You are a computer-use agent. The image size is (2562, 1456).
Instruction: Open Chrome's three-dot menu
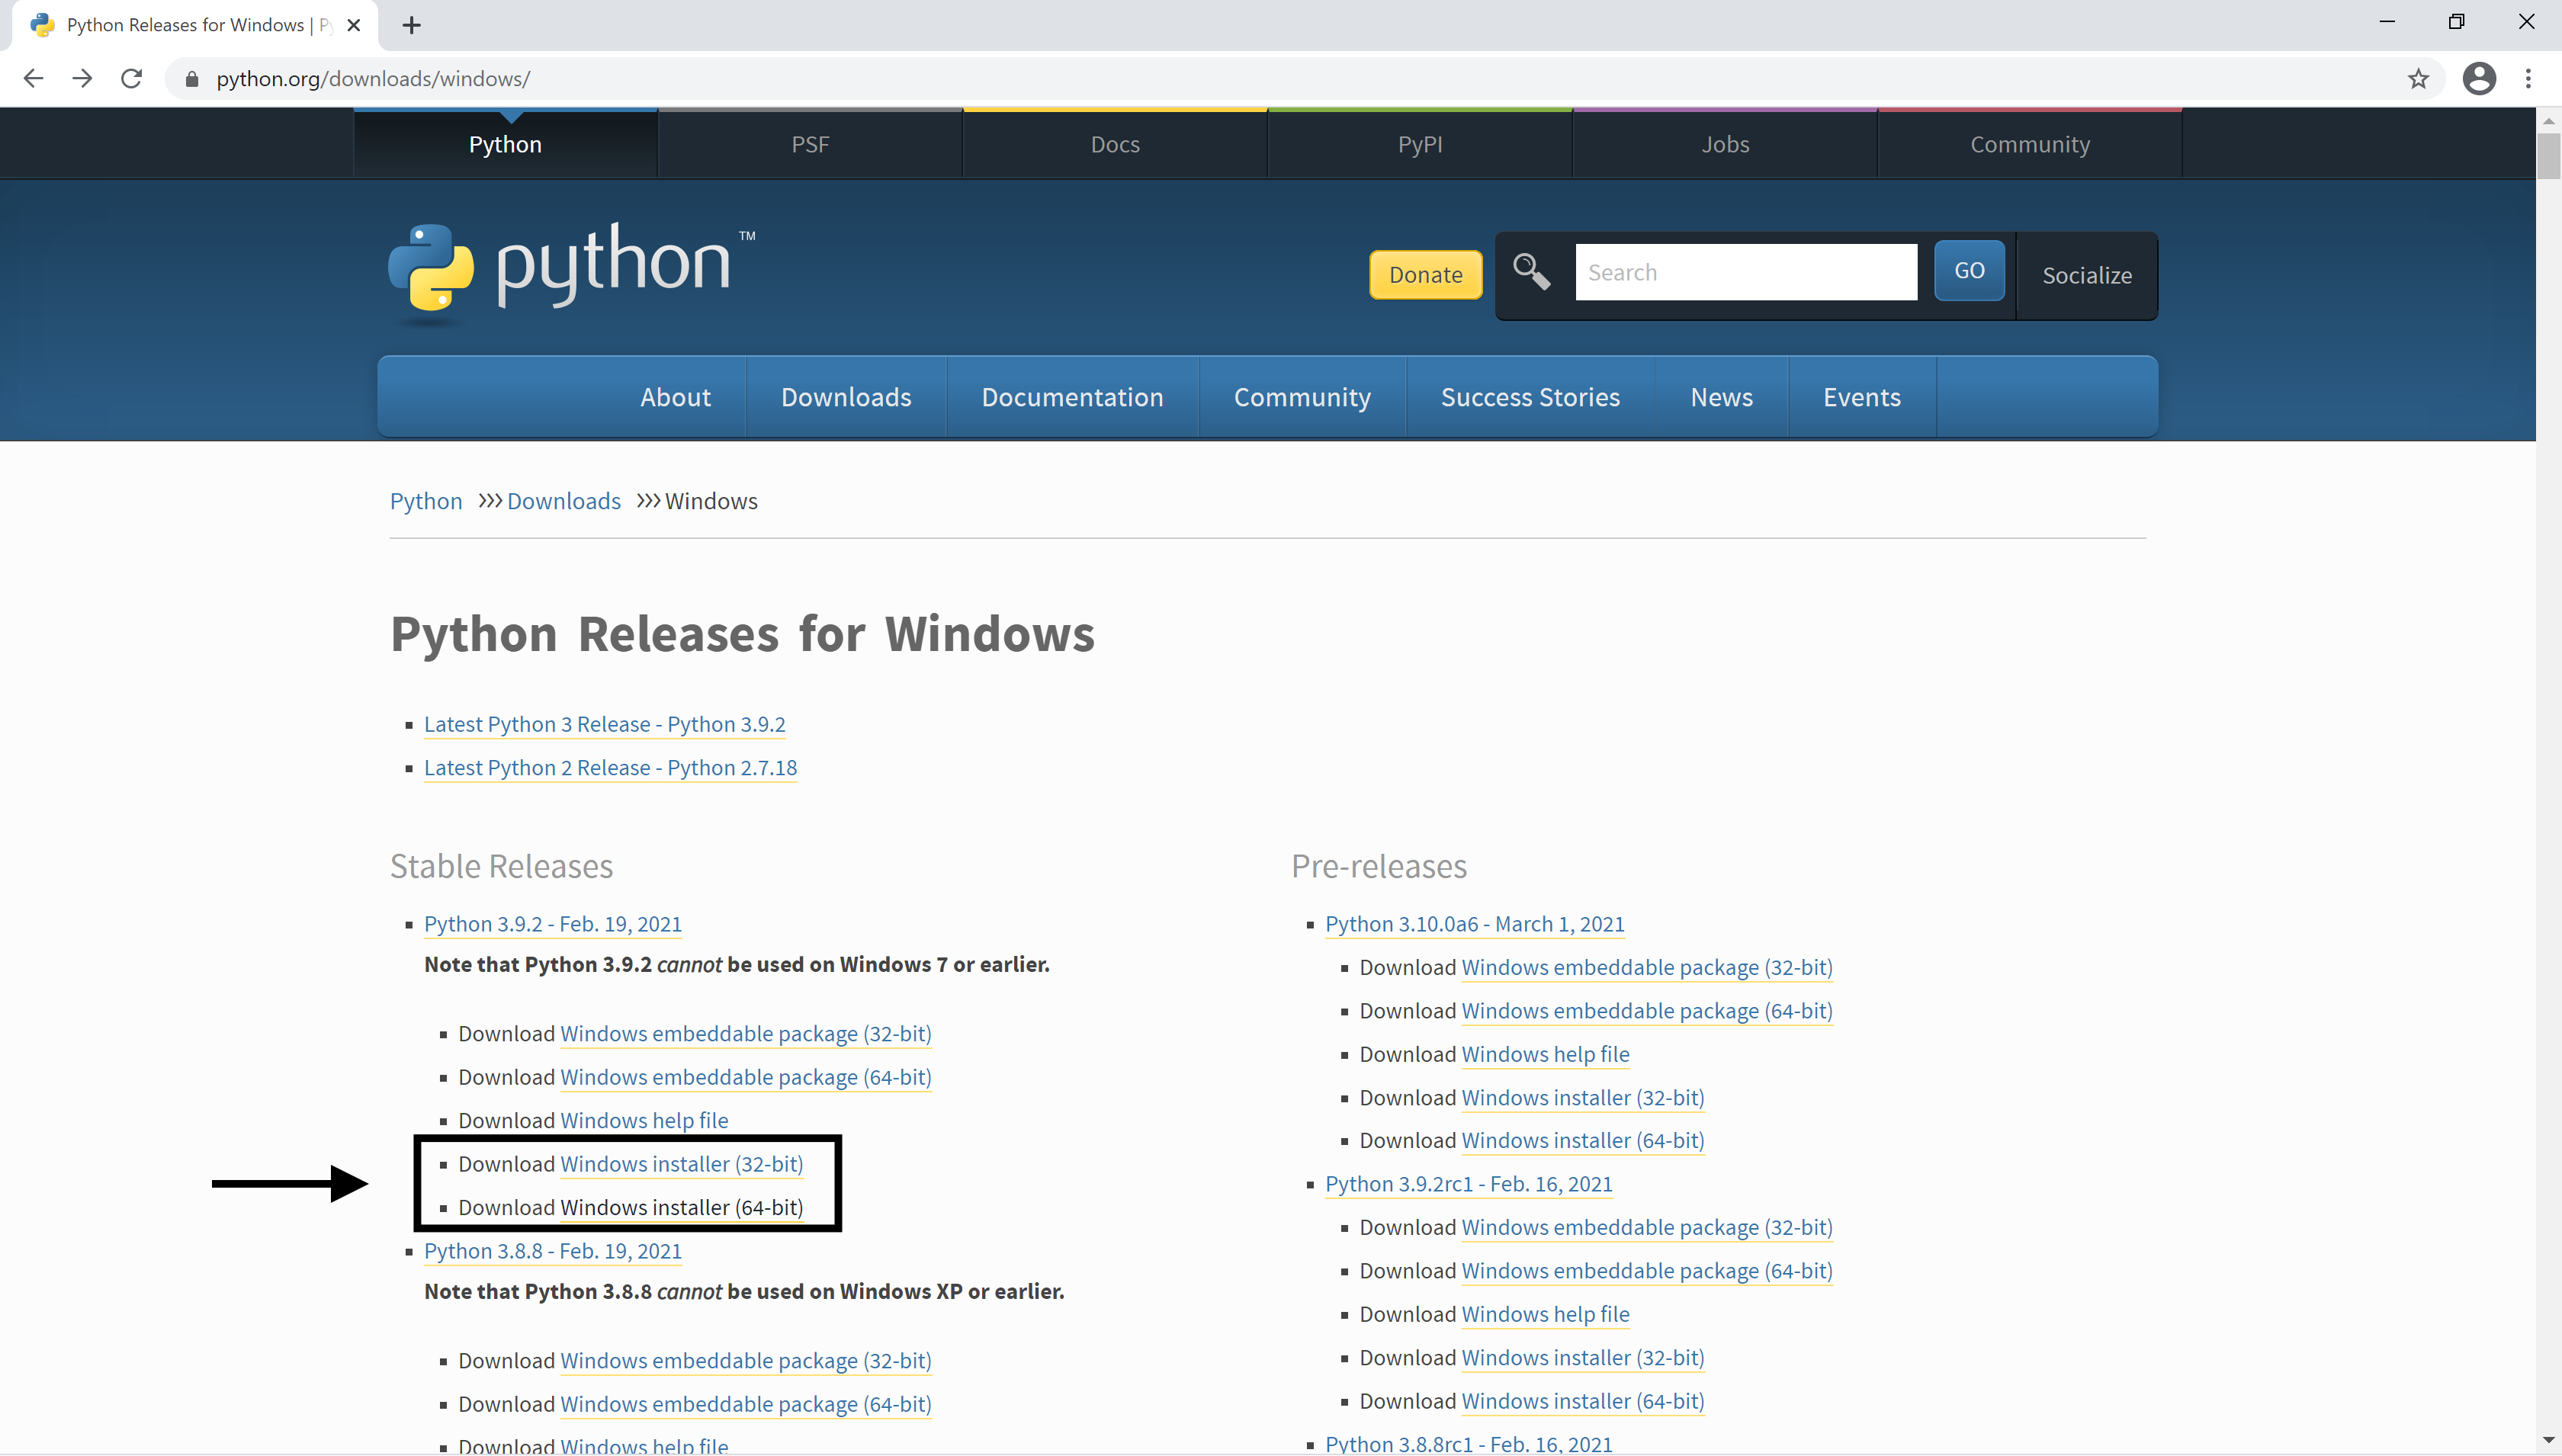click(2528, 78)
